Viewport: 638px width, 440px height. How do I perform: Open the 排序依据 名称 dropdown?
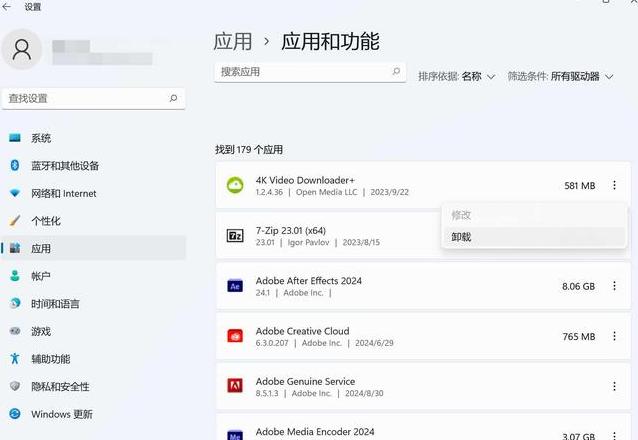pyautogui.click(x=457, y=77)
